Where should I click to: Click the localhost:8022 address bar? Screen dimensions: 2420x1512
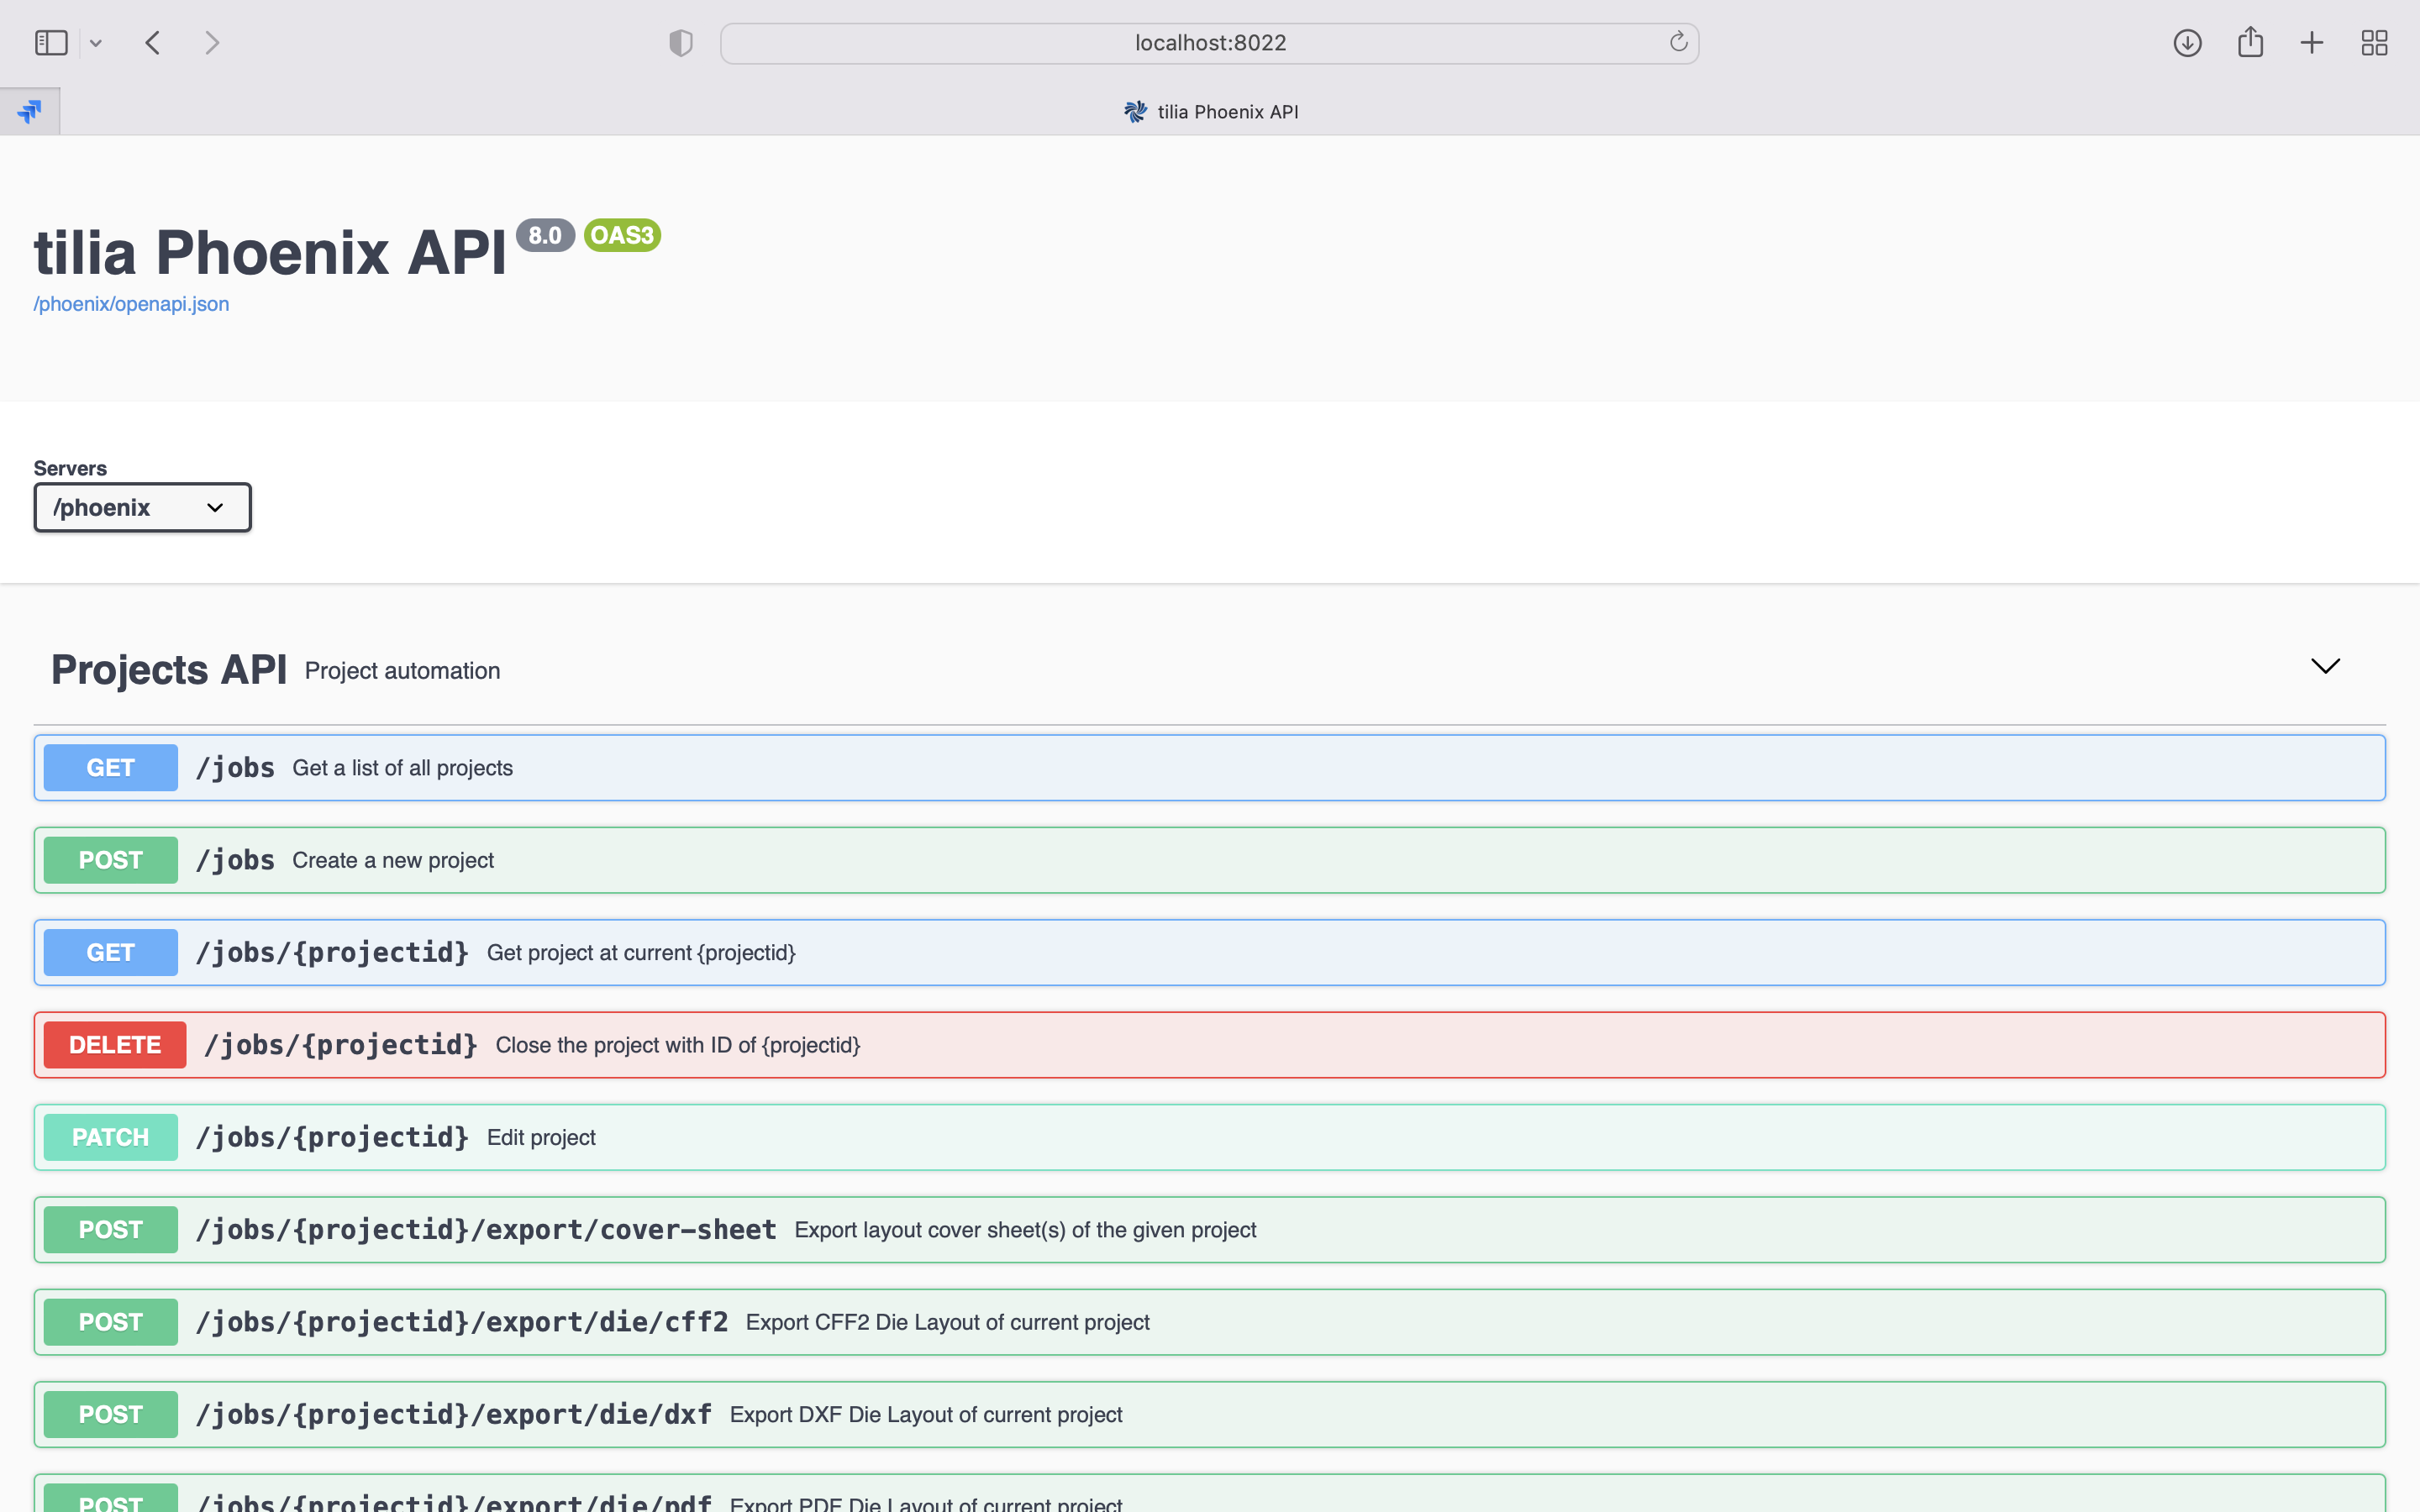(x=1209, y=43)
